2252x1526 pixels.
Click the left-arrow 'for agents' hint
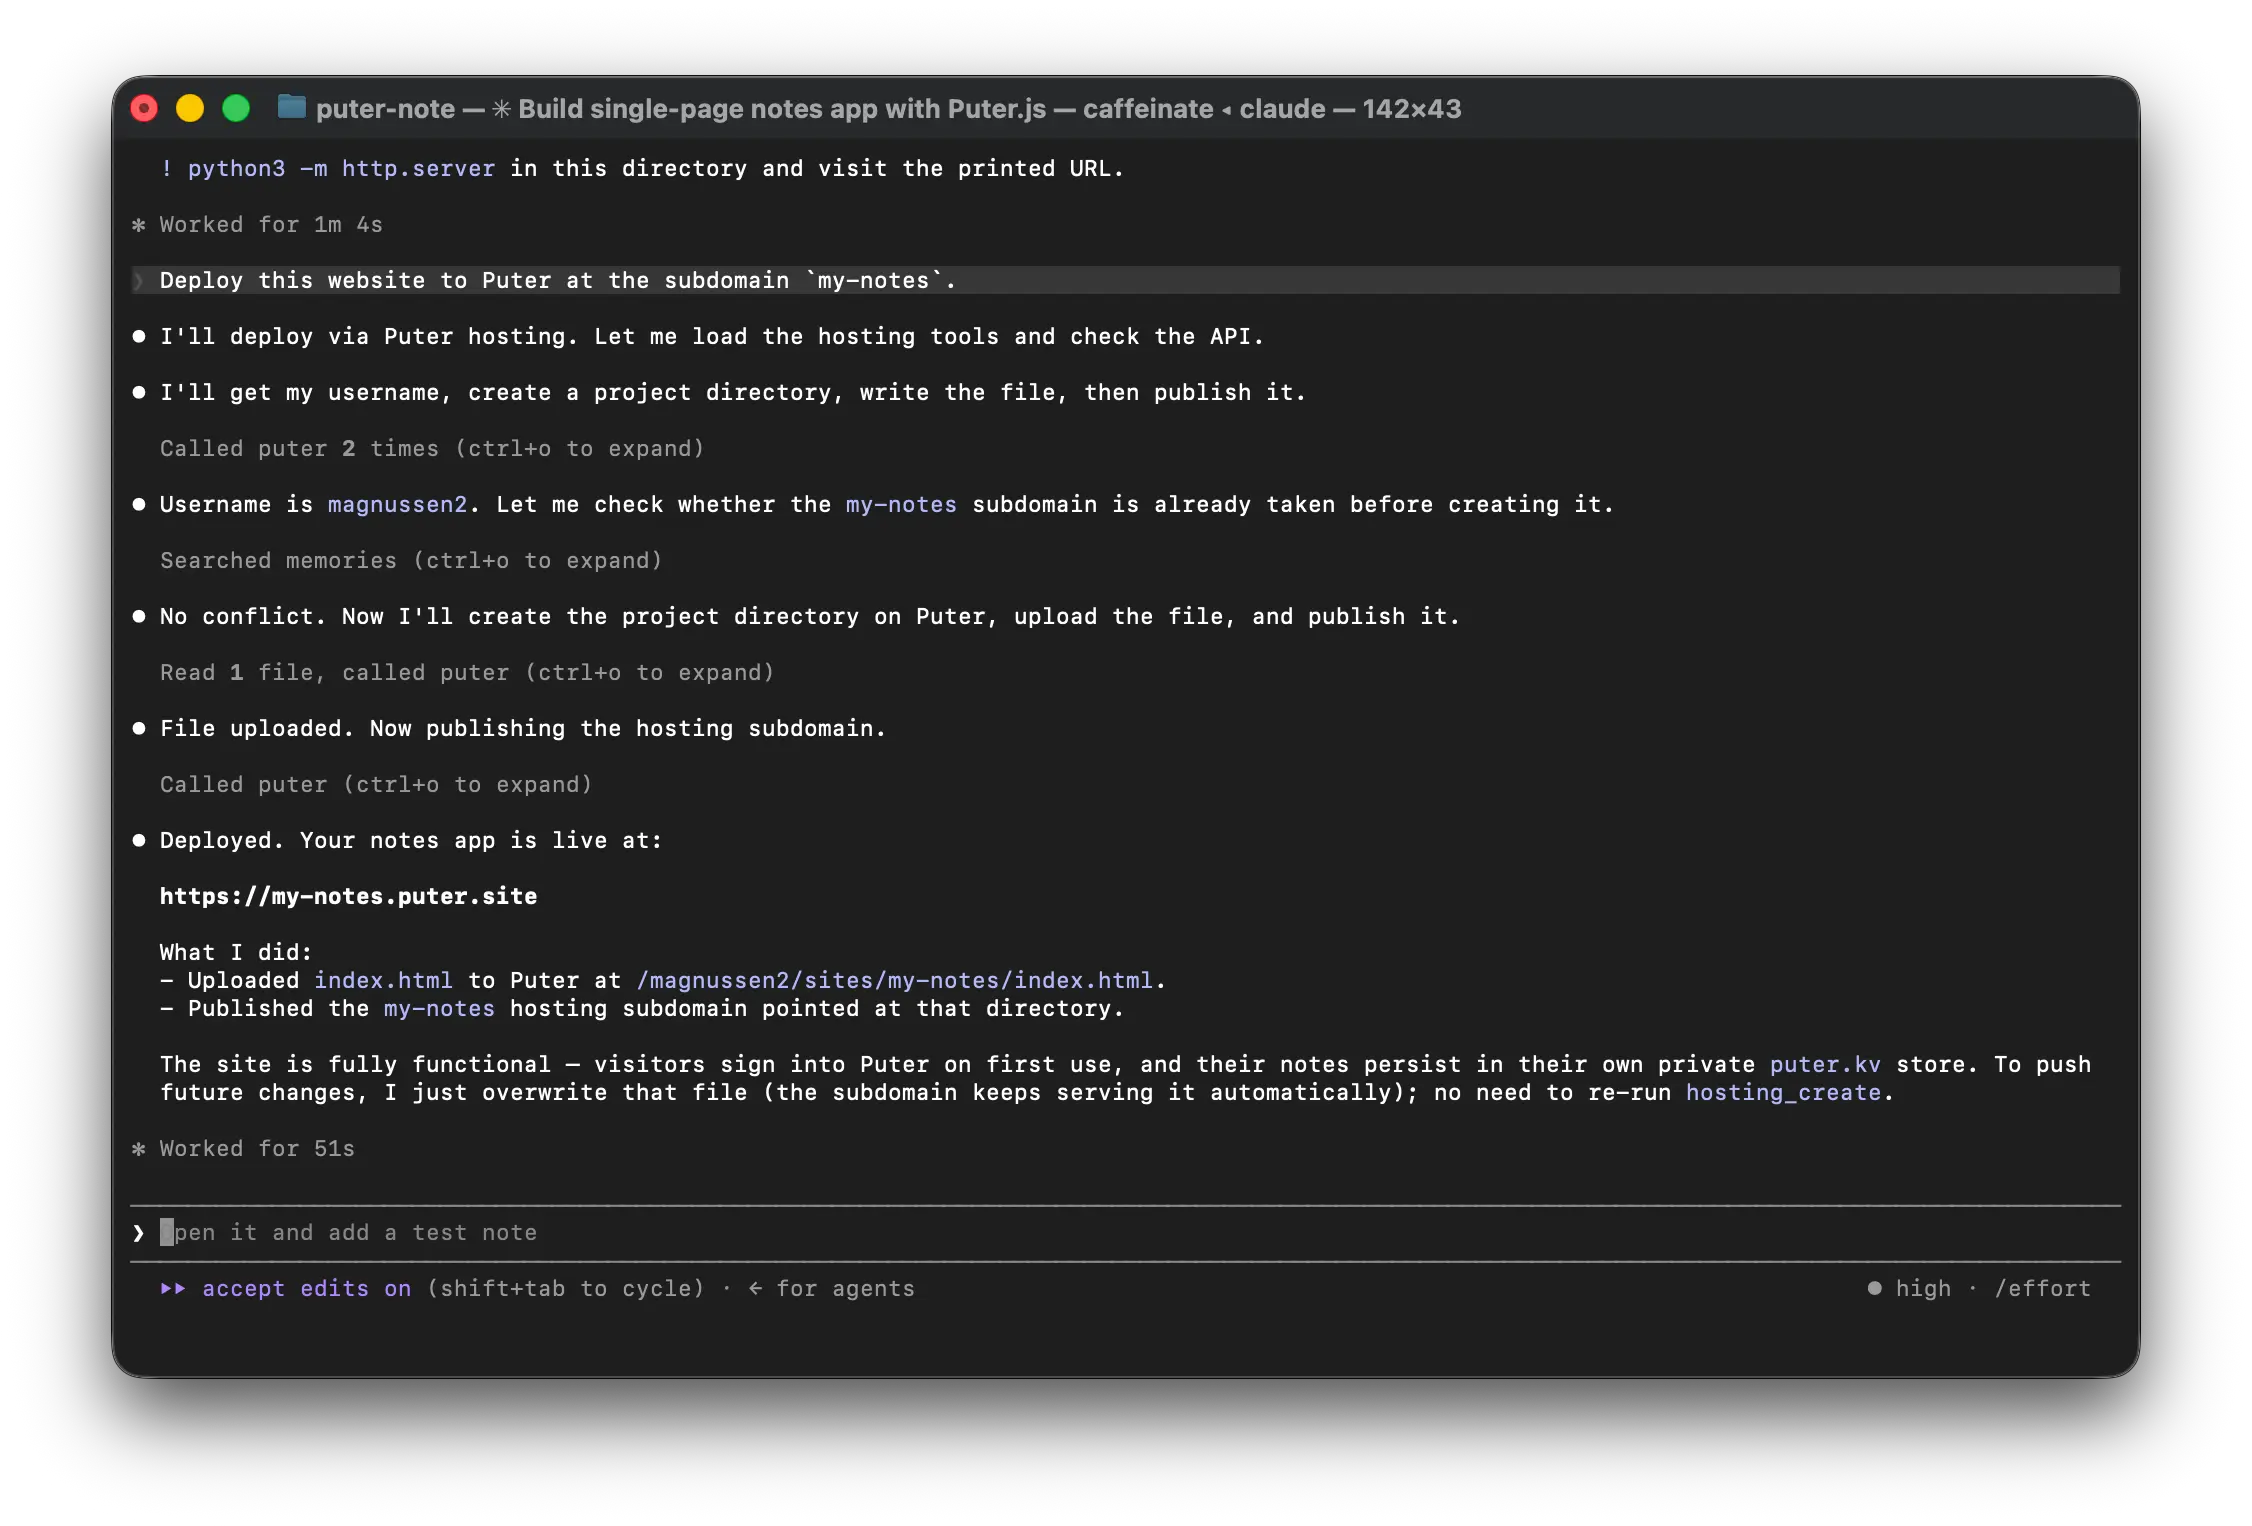(831, 1289)
